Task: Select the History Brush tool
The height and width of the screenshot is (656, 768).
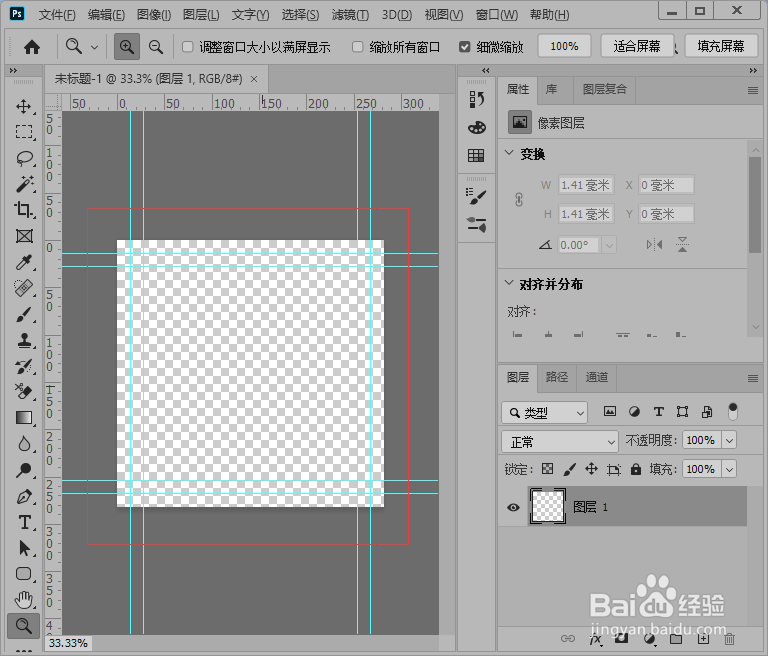Action: 24,366
